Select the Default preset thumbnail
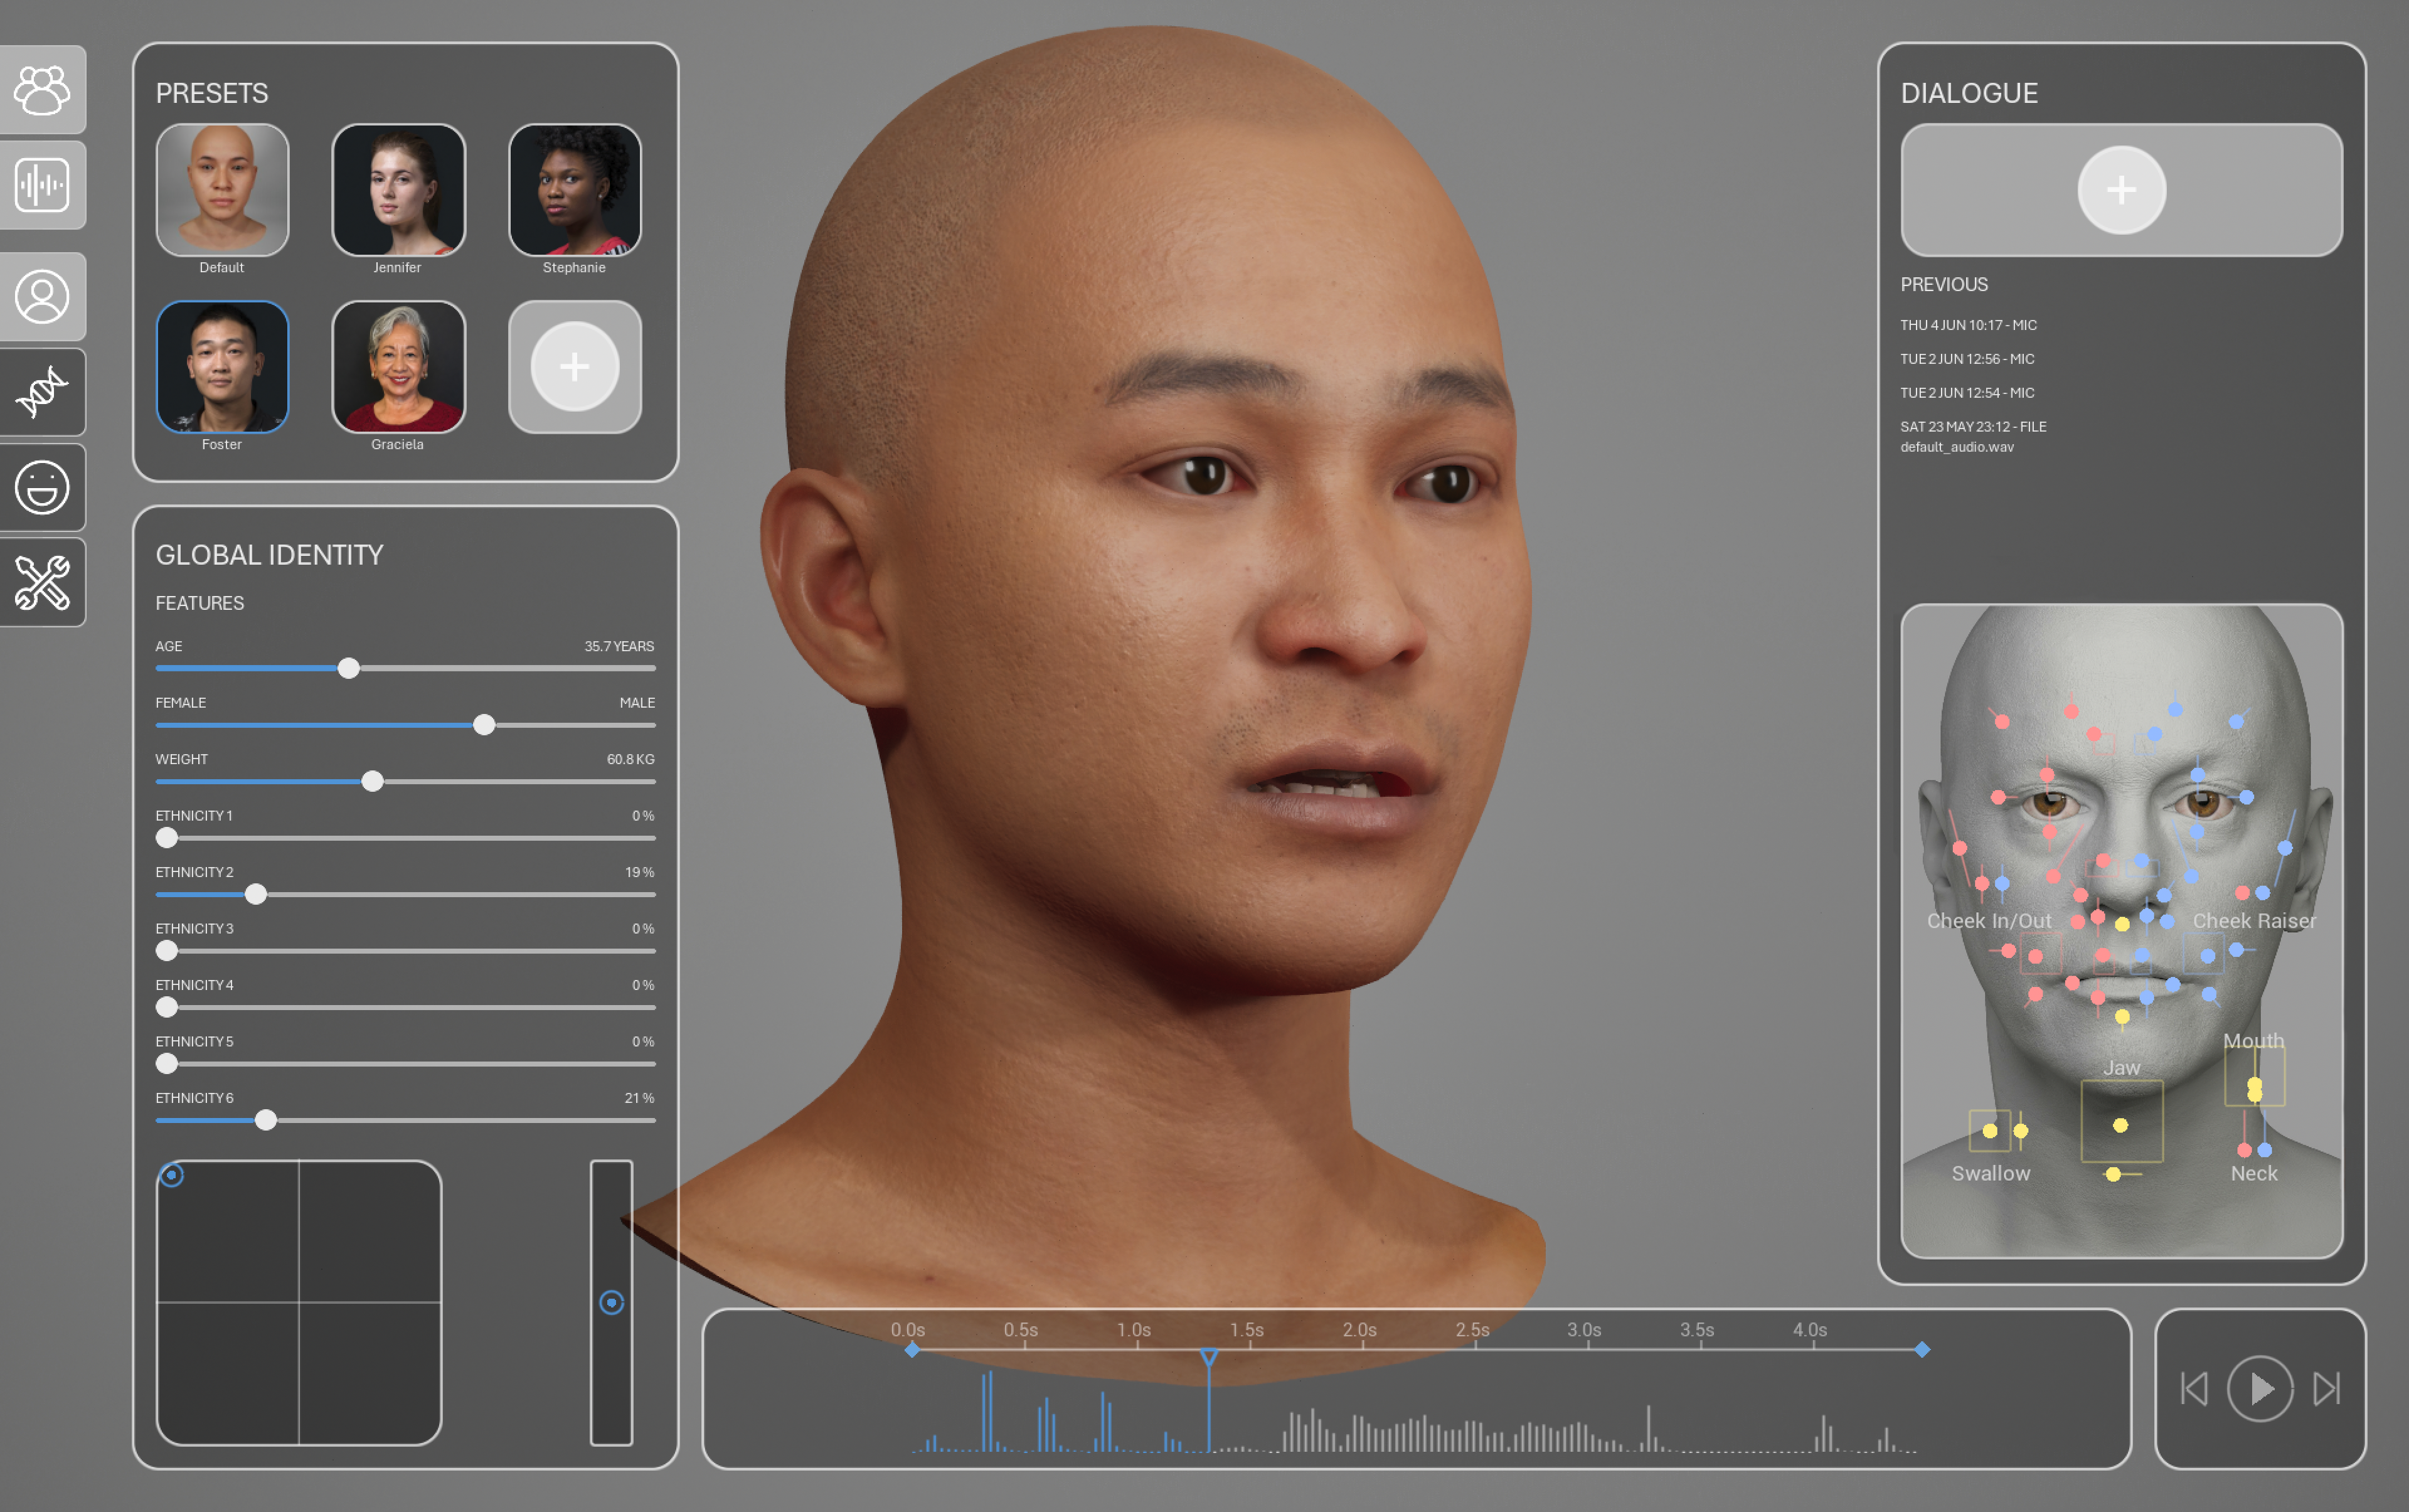2409x1512 pixels. pos(222,190)
